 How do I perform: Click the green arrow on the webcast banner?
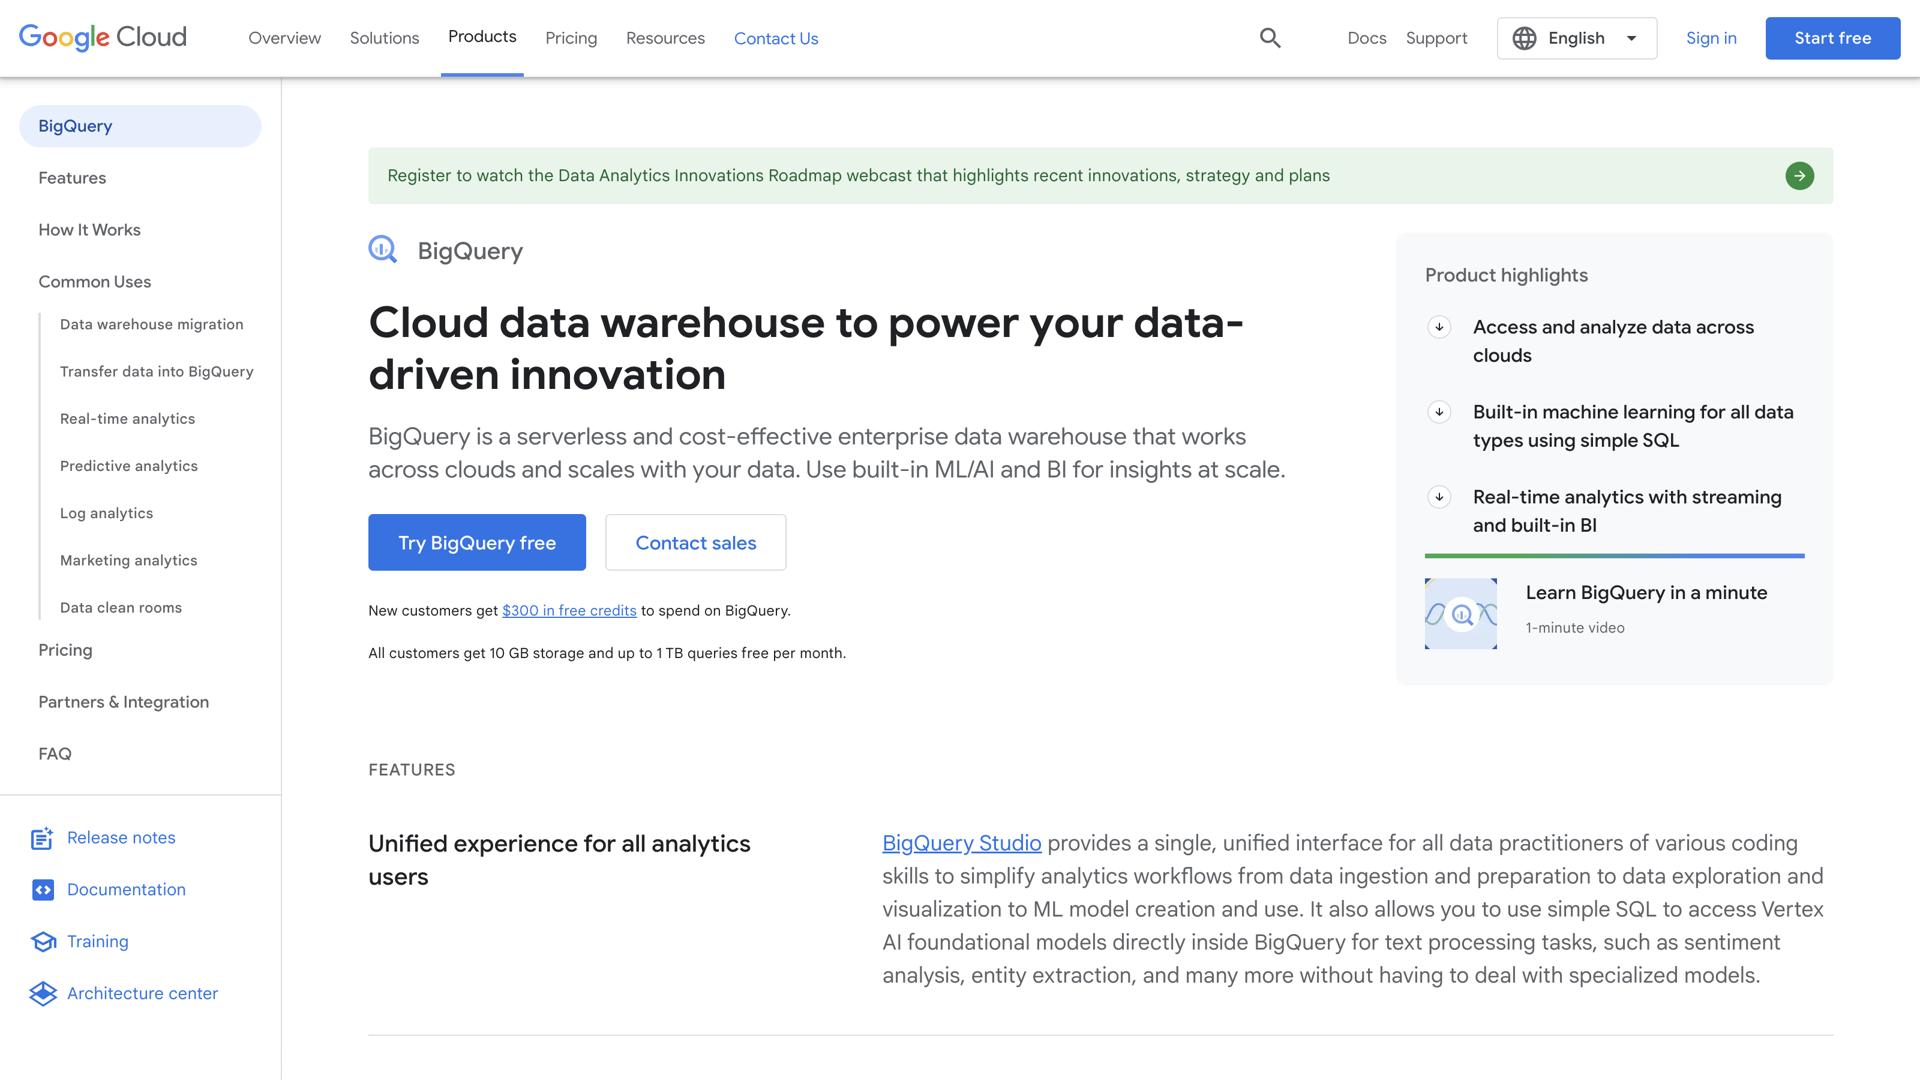pyautogui.click(x=1800, y=176)
